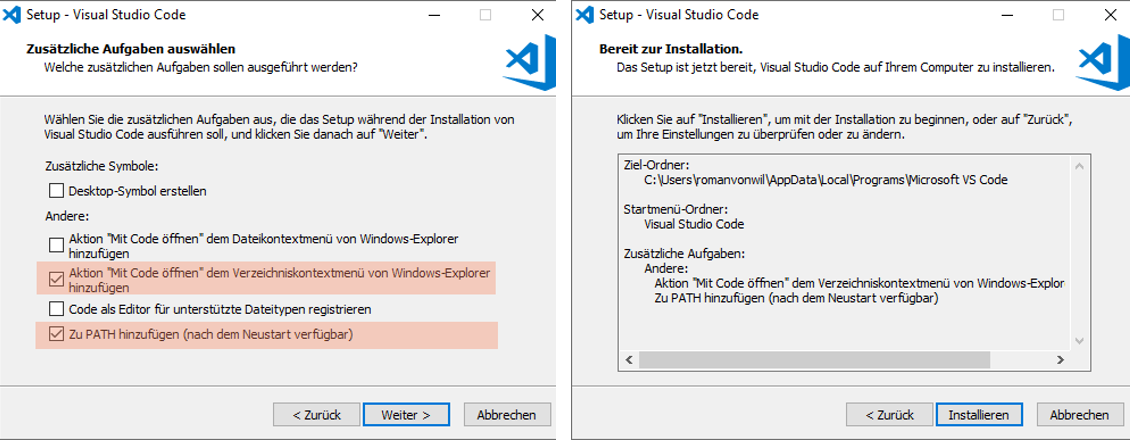
Task: Uncheck 'Mit Code öffnen' for Verzeichniskontextmenü
Action: [x=56, y=279]
